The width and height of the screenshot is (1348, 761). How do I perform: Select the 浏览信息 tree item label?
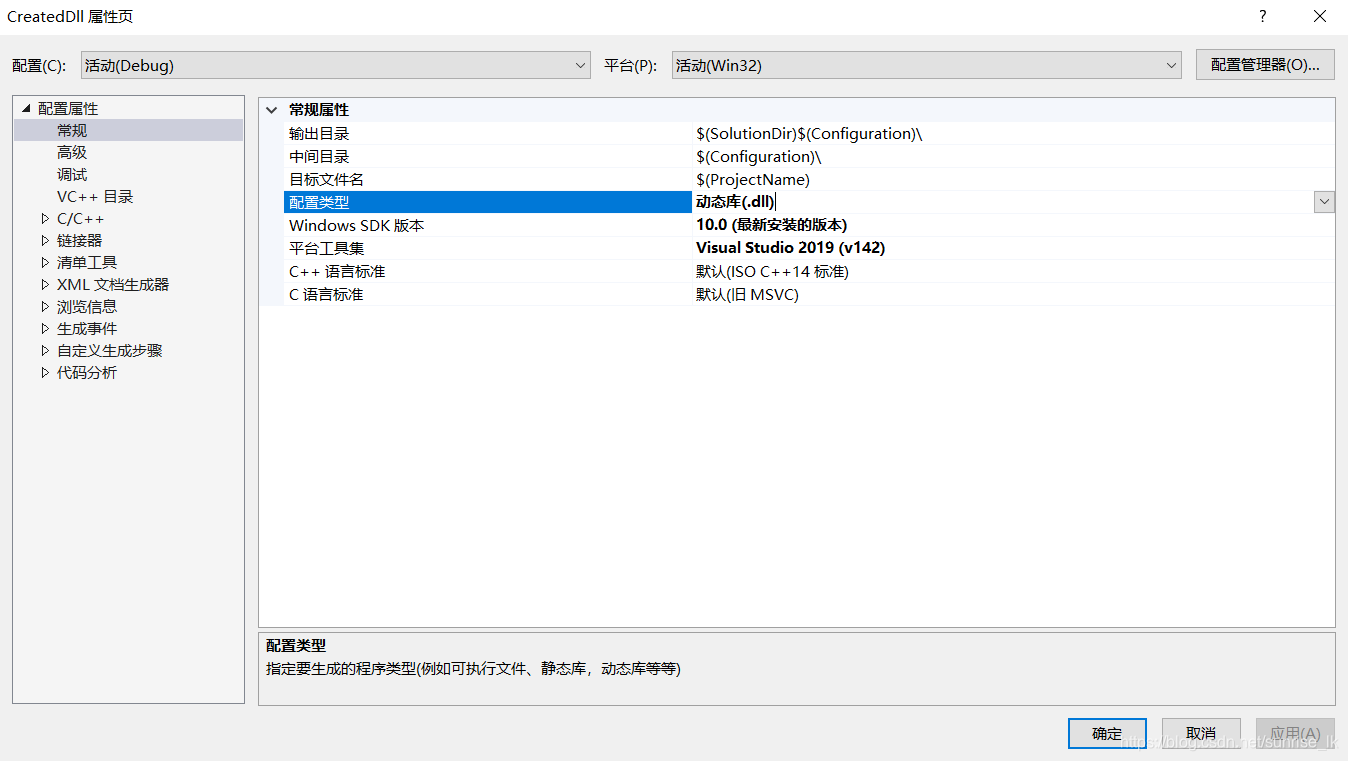point(87,306)
